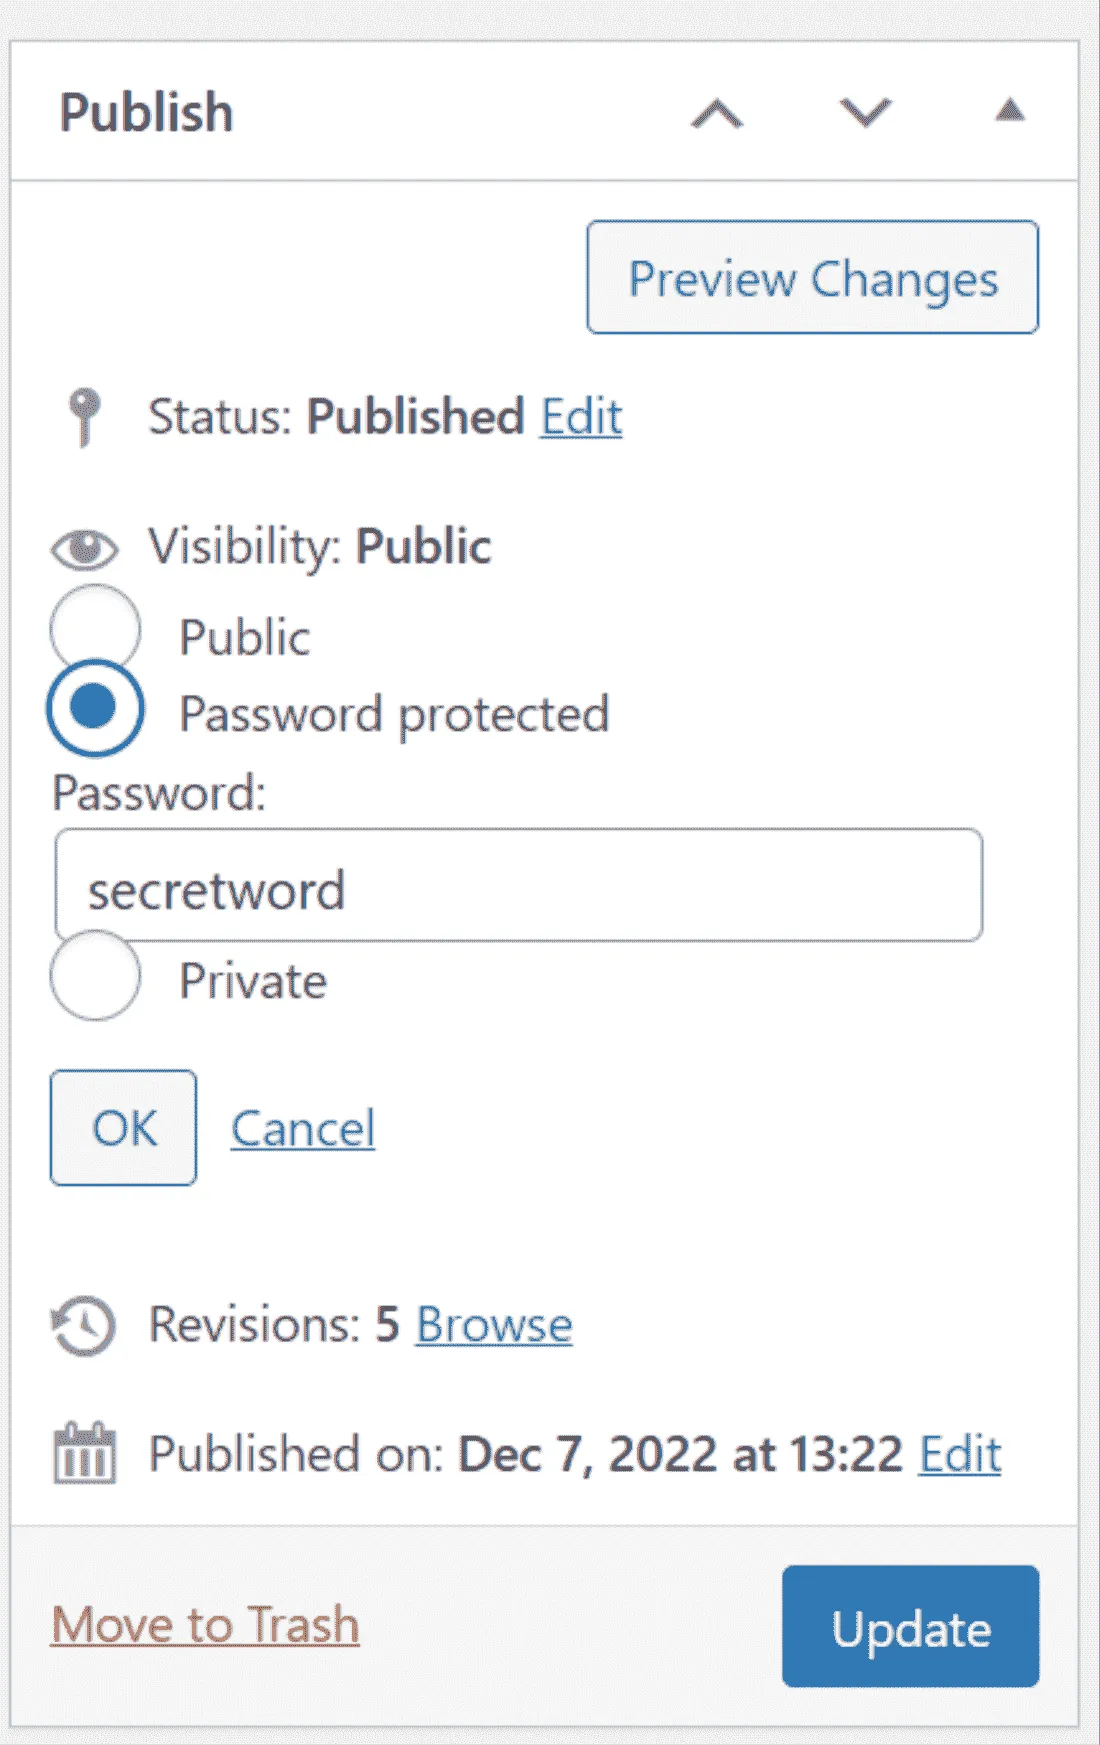Move the post to Trash
1100x1745 pixels.
tap(205, 1625)
